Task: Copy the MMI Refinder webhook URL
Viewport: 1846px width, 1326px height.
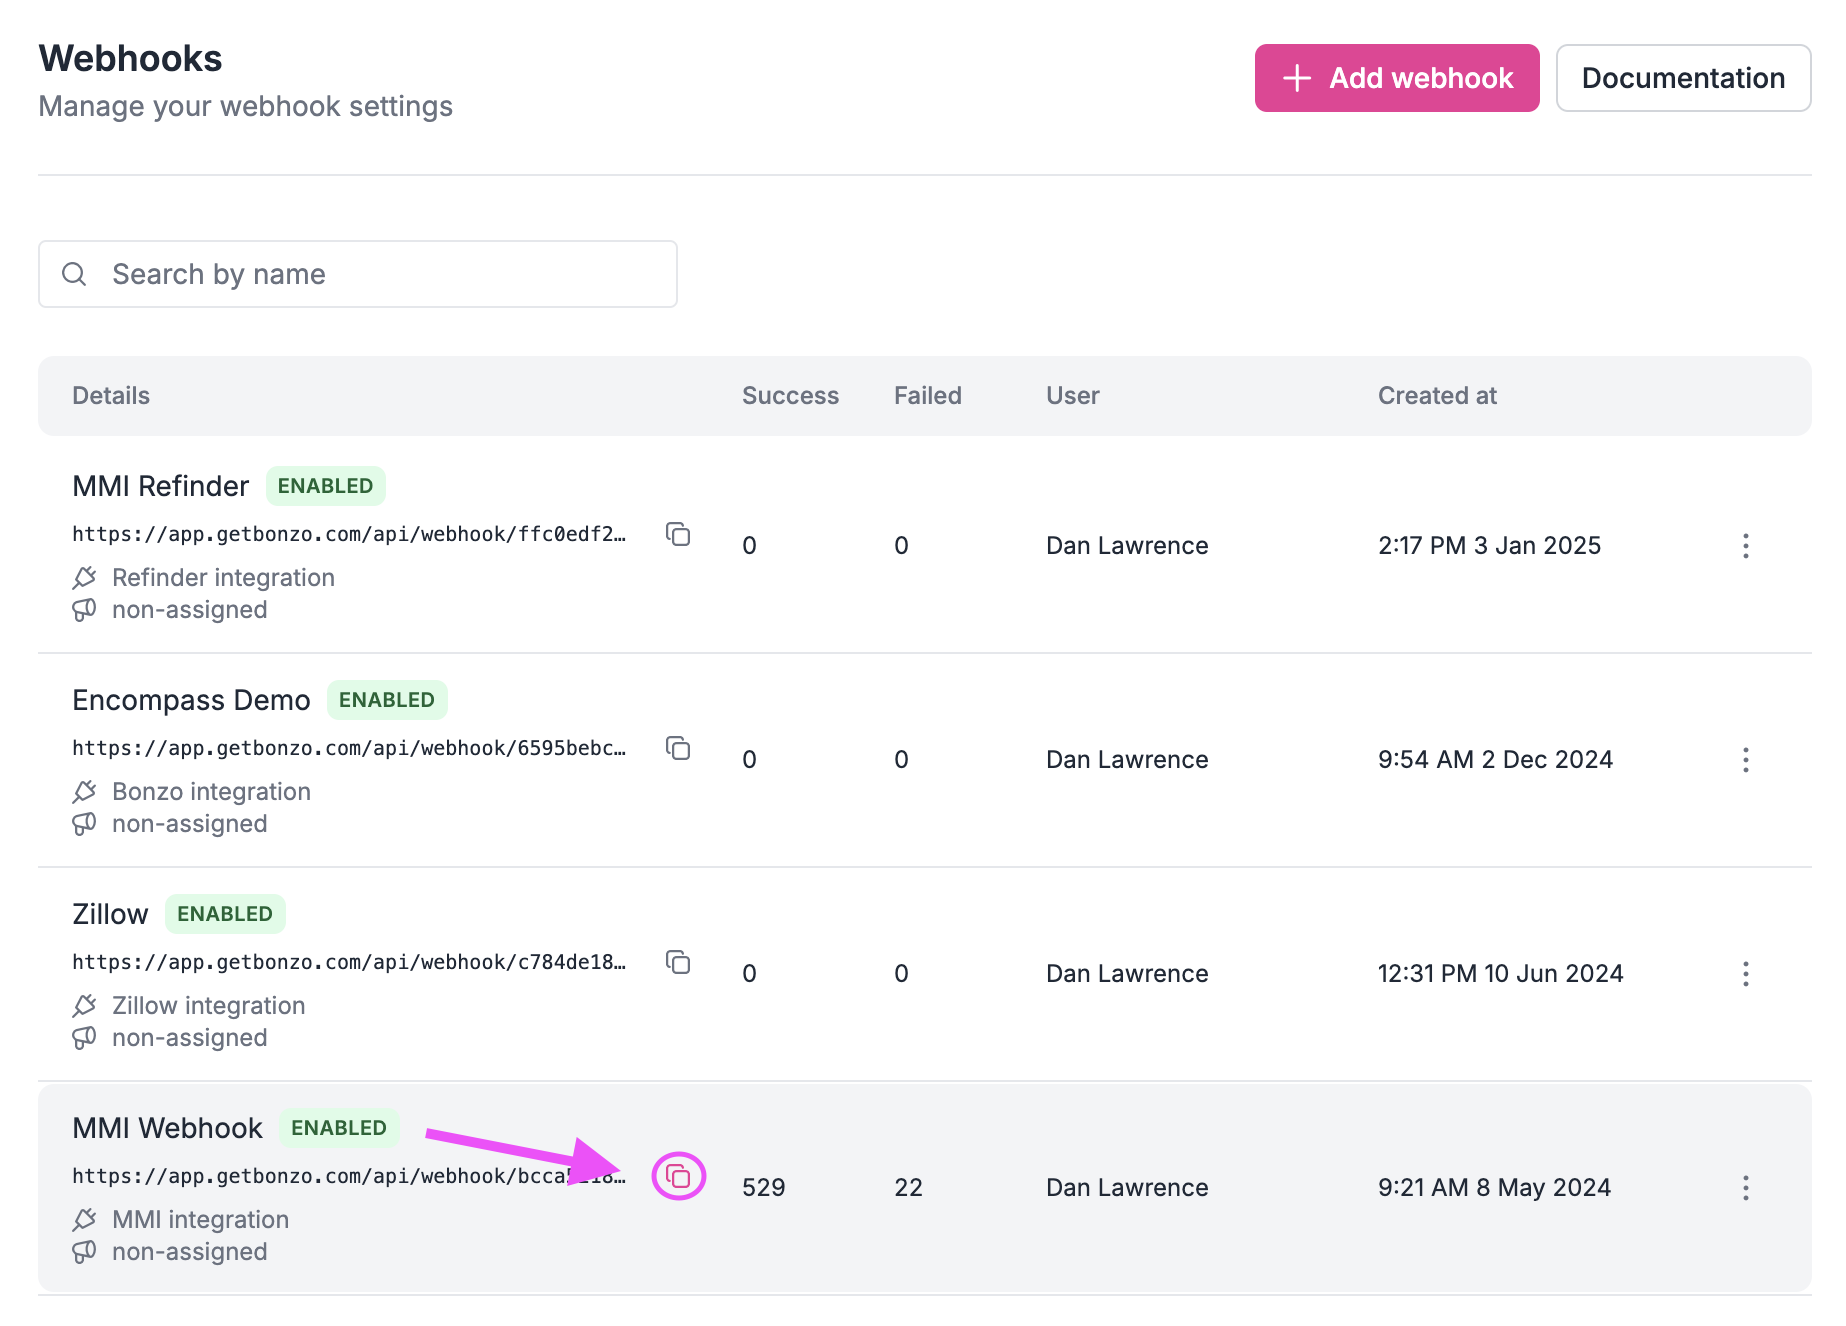Action: [x=679, y=535]
